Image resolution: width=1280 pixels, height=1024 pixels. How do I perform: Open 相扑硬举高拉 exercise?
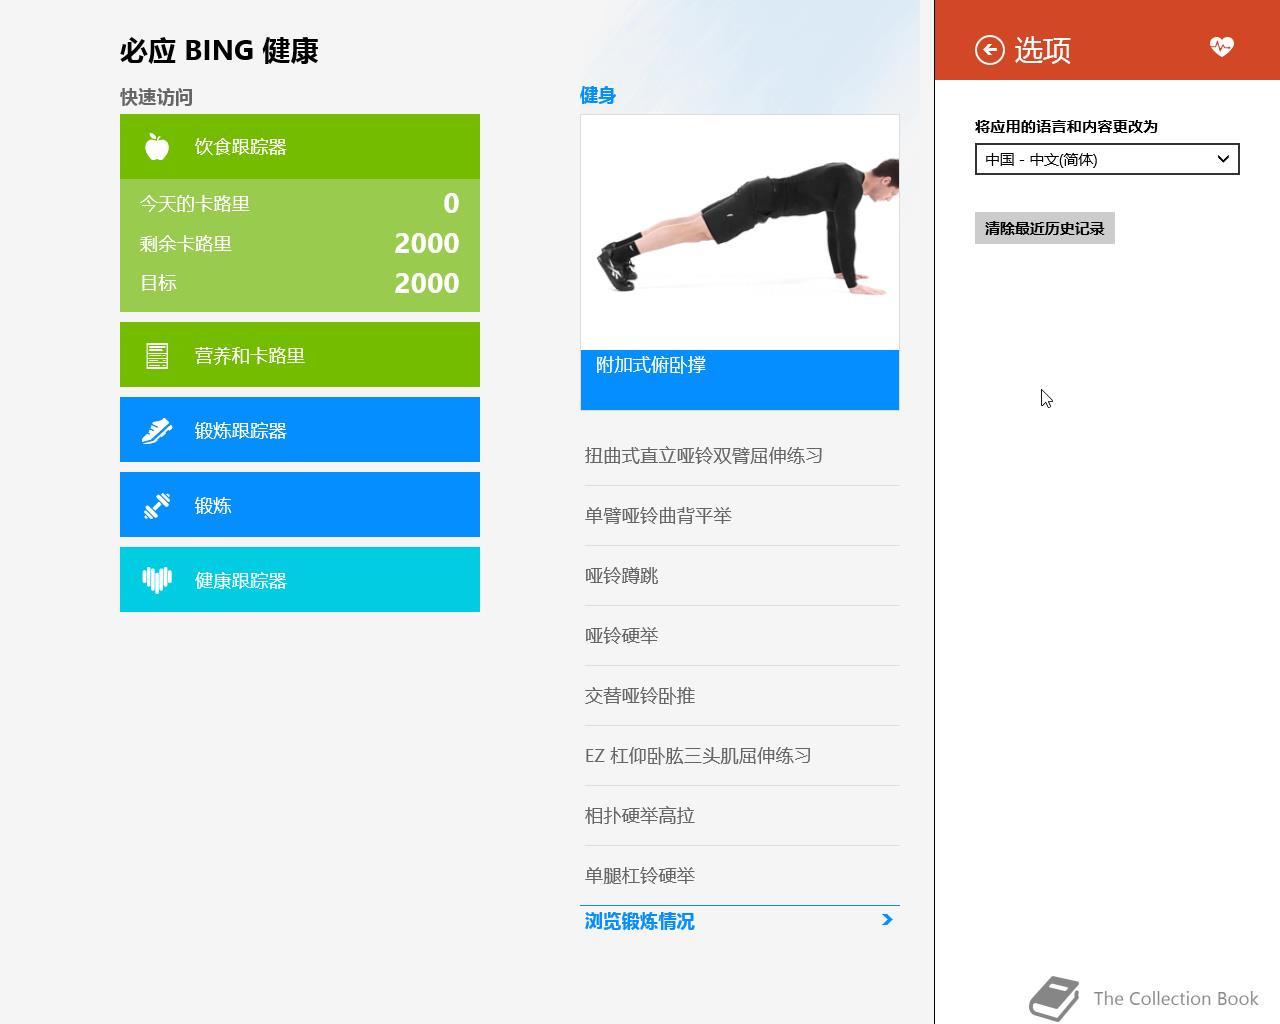(742, 816)
